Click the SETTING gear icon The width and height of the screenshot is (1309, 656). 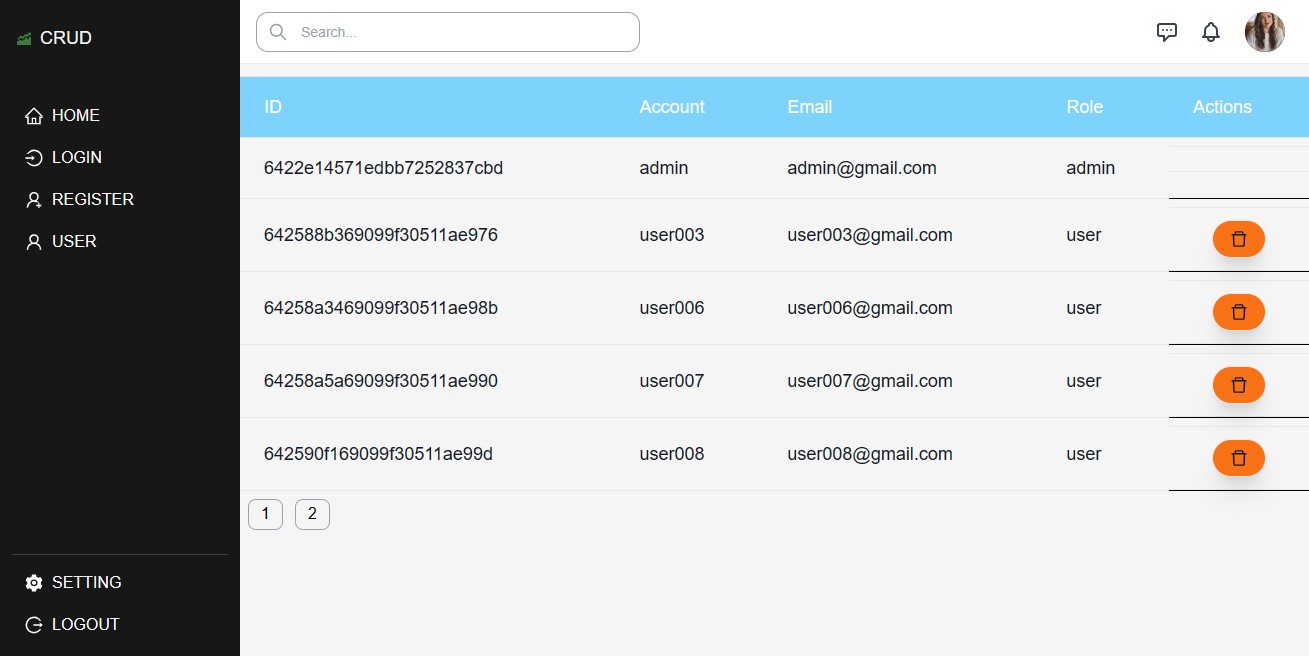34,583
